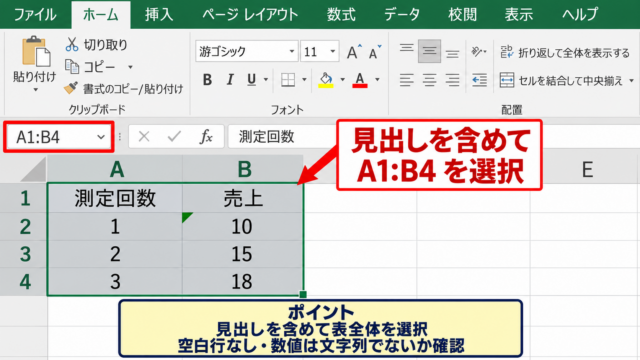The image size is (640, 360).
Task: Open the ヘルプ (Help) tab
Action: 580,15
